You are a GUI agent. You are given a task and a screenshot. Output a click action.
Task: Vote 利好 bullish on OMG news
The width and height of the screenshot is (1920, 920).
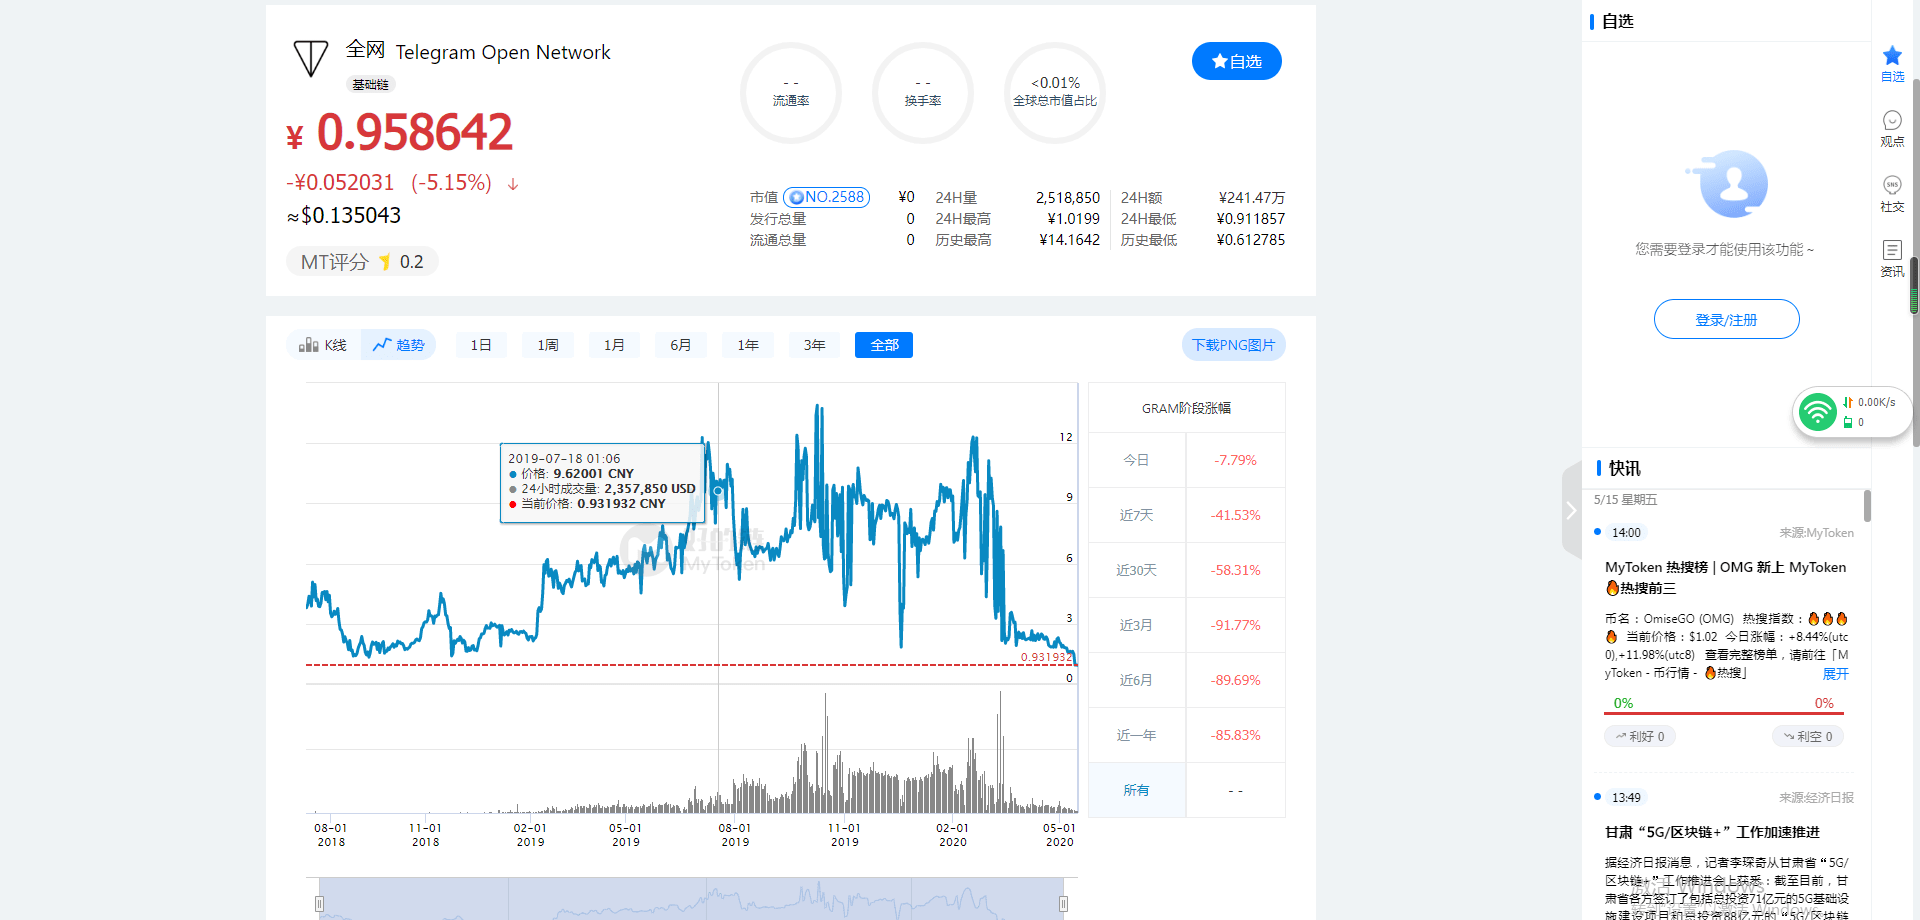(x=1640, y=736)
